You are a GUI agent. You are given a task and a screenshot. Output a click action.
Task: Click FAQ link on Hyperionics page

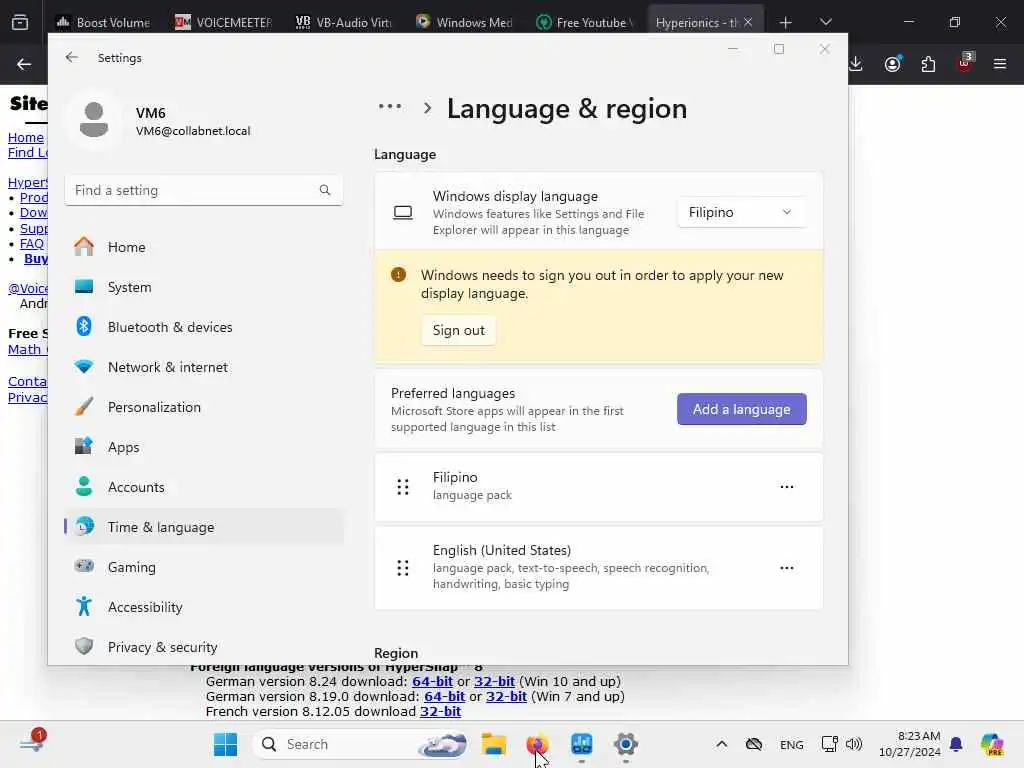pos(32,244)
